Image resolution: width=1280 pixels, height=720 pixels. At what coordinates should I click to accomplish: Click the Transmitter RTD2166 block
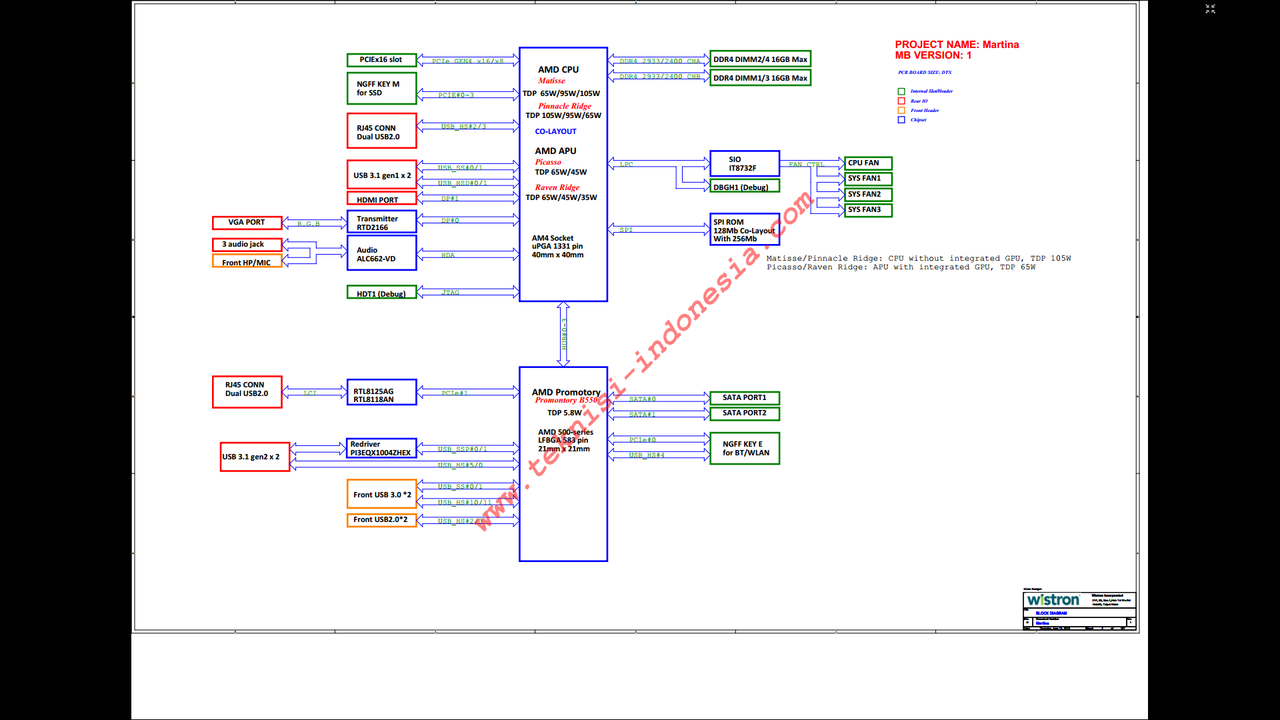click(381, 223)
